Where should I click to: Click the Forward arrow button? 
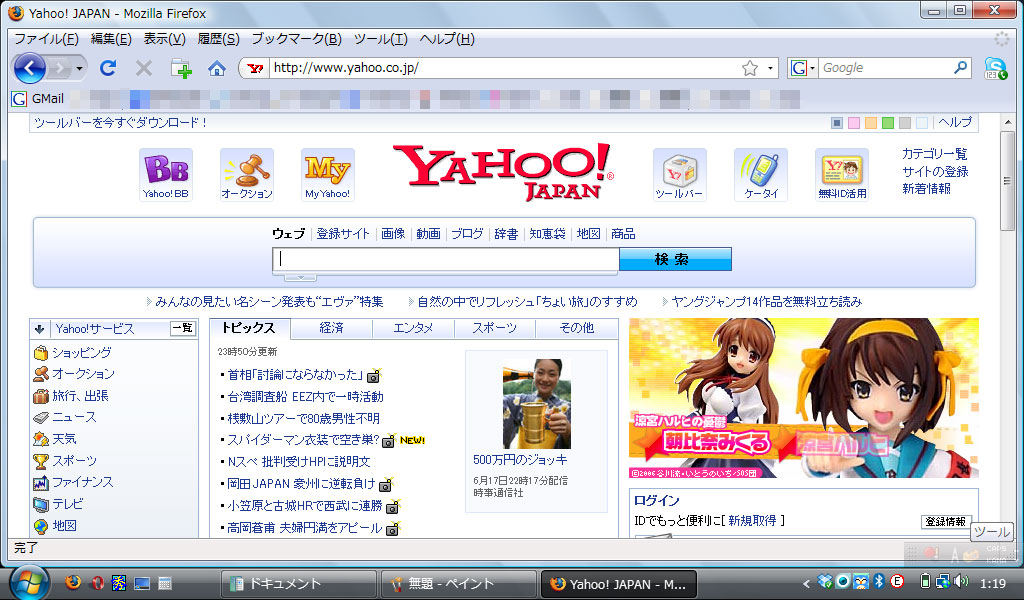click(59, 68)
